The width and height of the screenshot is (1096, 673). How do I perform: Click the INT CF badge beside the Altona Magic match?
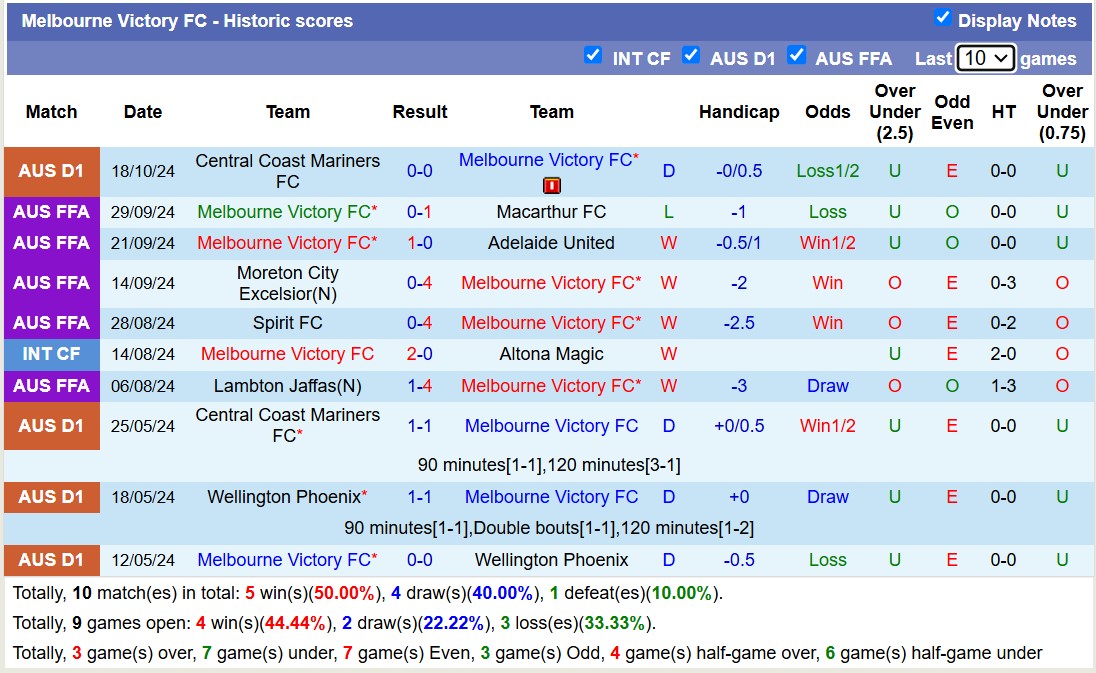[51, 354]
